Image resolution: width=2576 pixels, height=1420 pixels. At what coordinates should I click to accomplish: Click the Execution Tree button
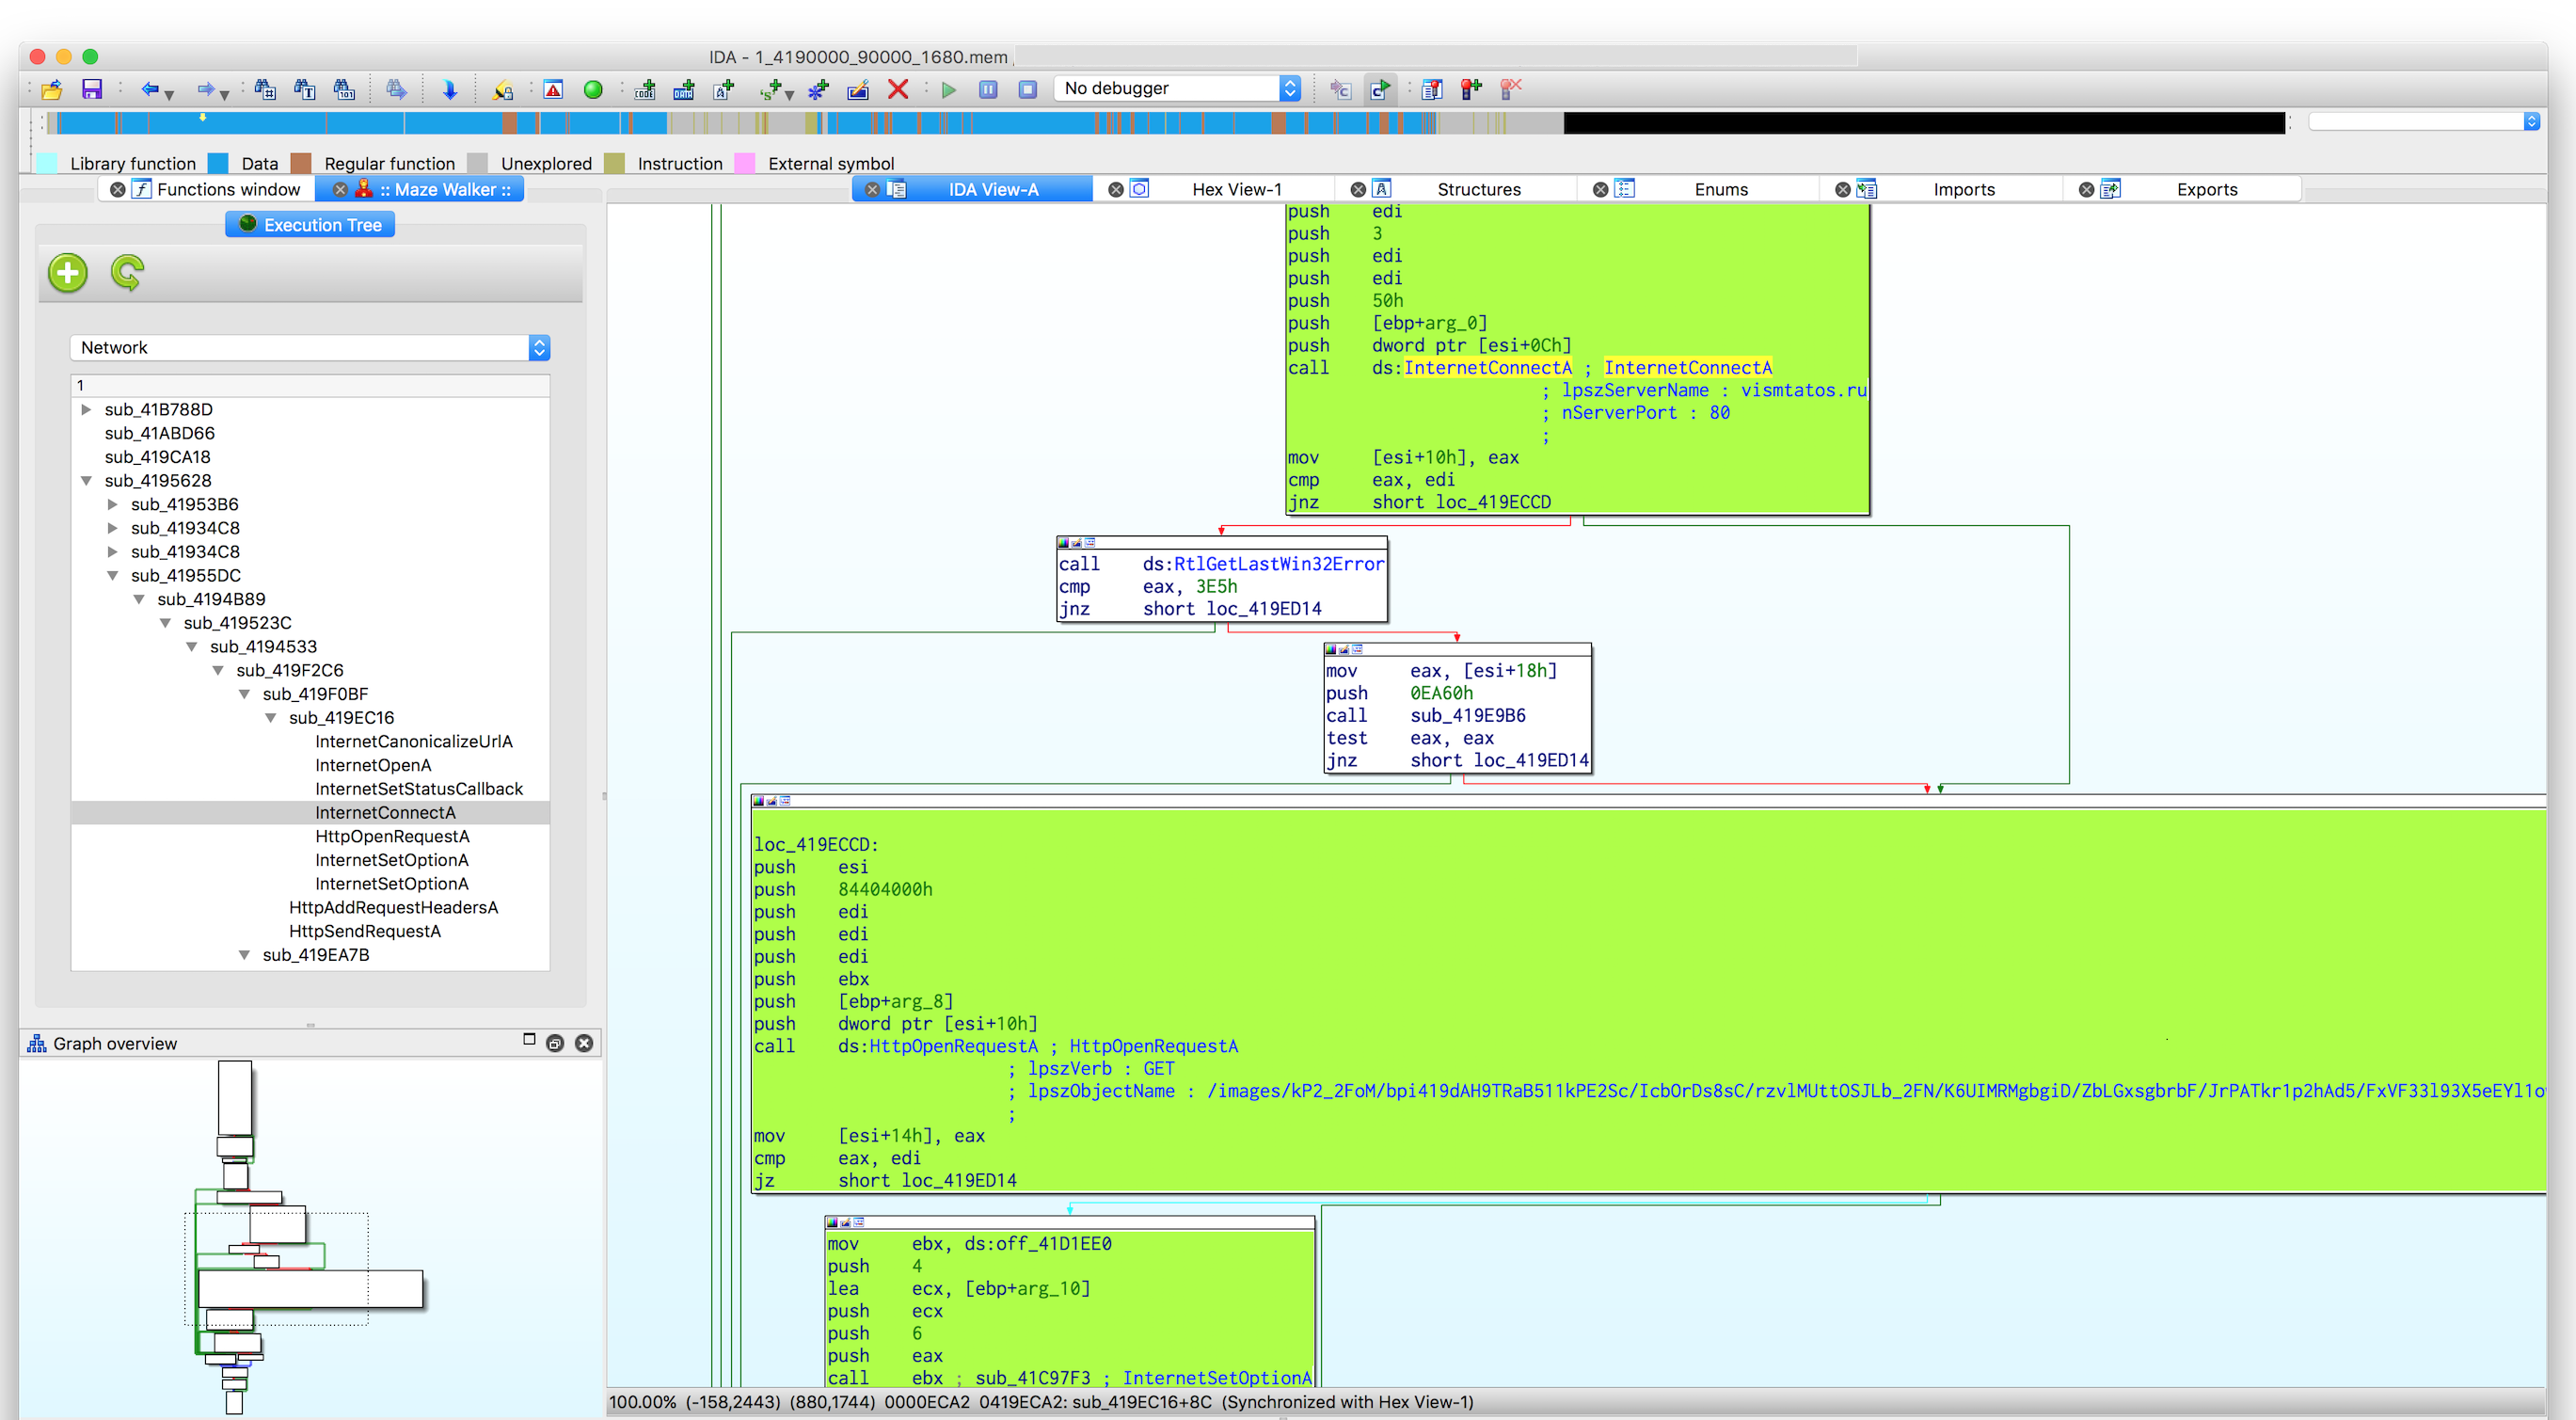pyautogui.click(x=310, y=225)
